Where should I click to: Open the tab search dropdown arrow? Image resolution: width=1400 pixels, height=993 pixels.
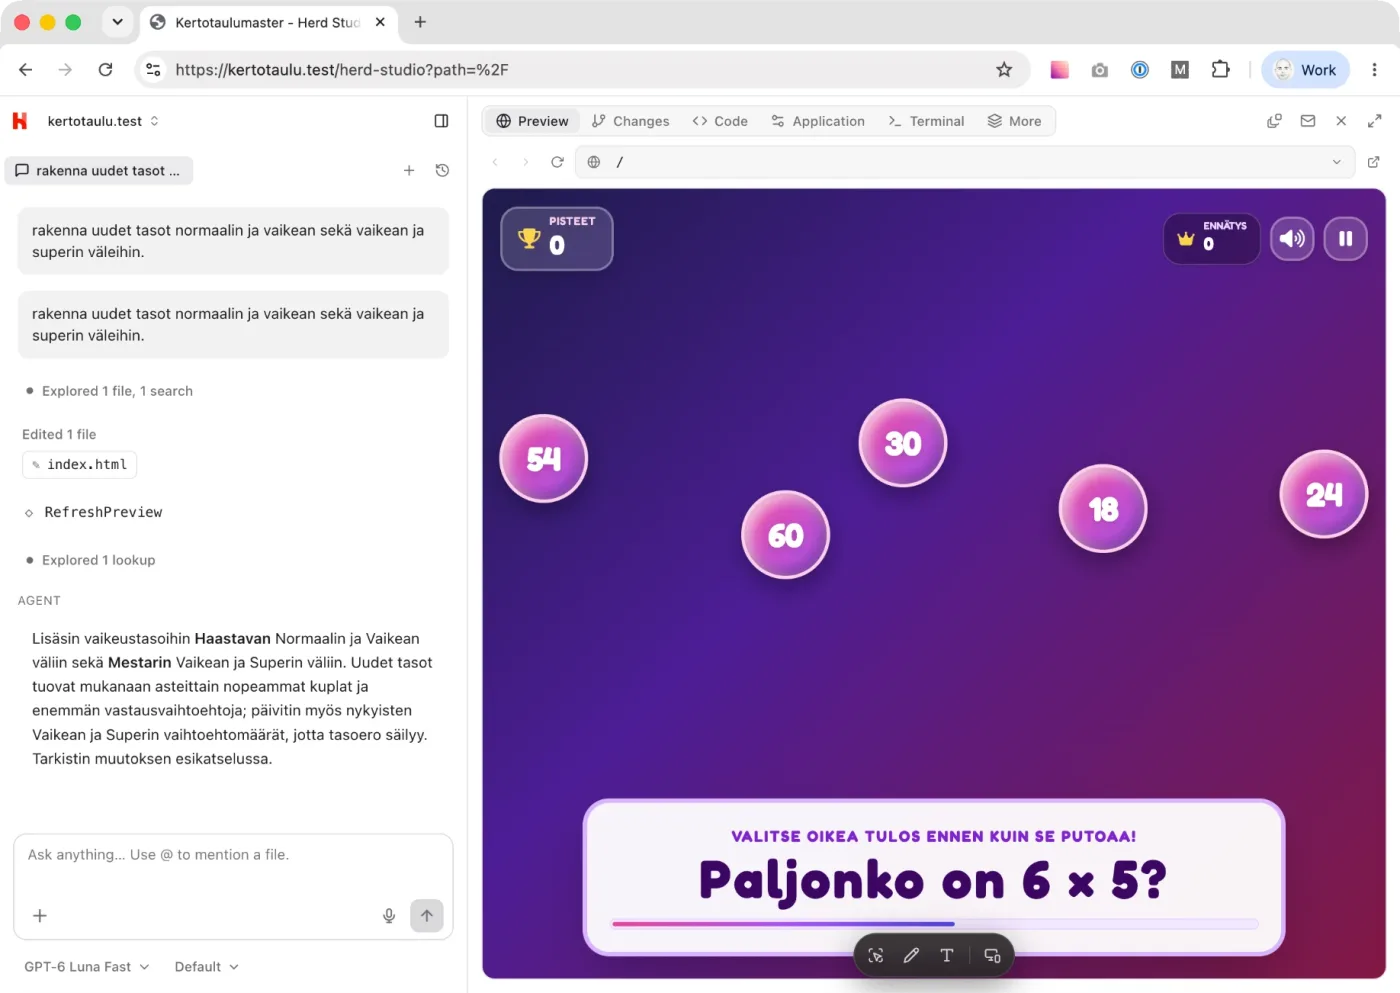[117, 22]
